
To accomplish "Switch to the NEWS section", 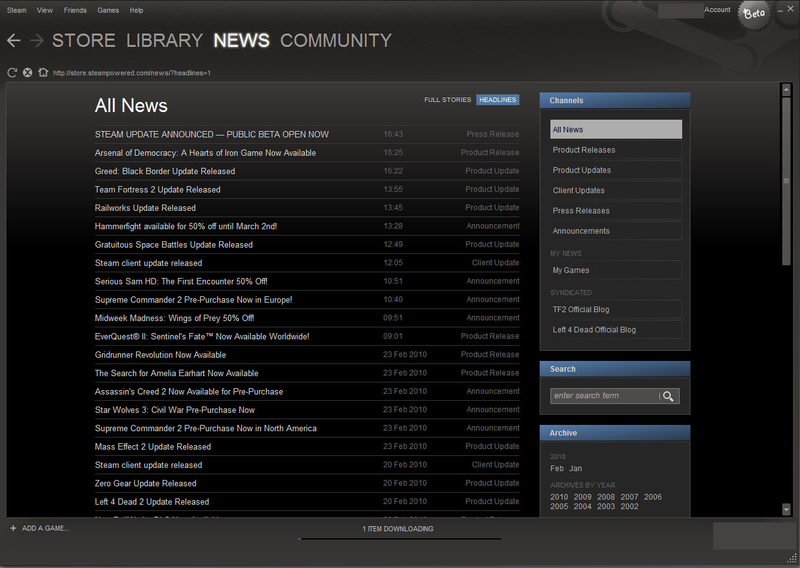I will [x=241, y=40].
